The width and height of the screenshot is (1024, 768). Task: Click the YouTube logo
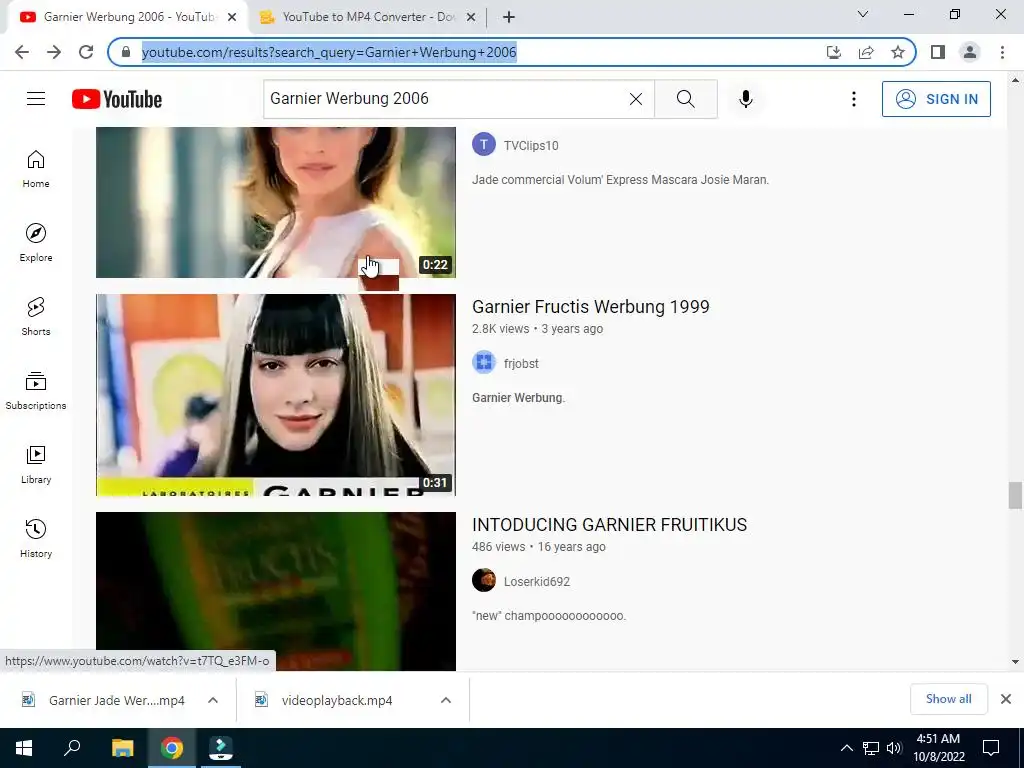[x=117, y=99]
